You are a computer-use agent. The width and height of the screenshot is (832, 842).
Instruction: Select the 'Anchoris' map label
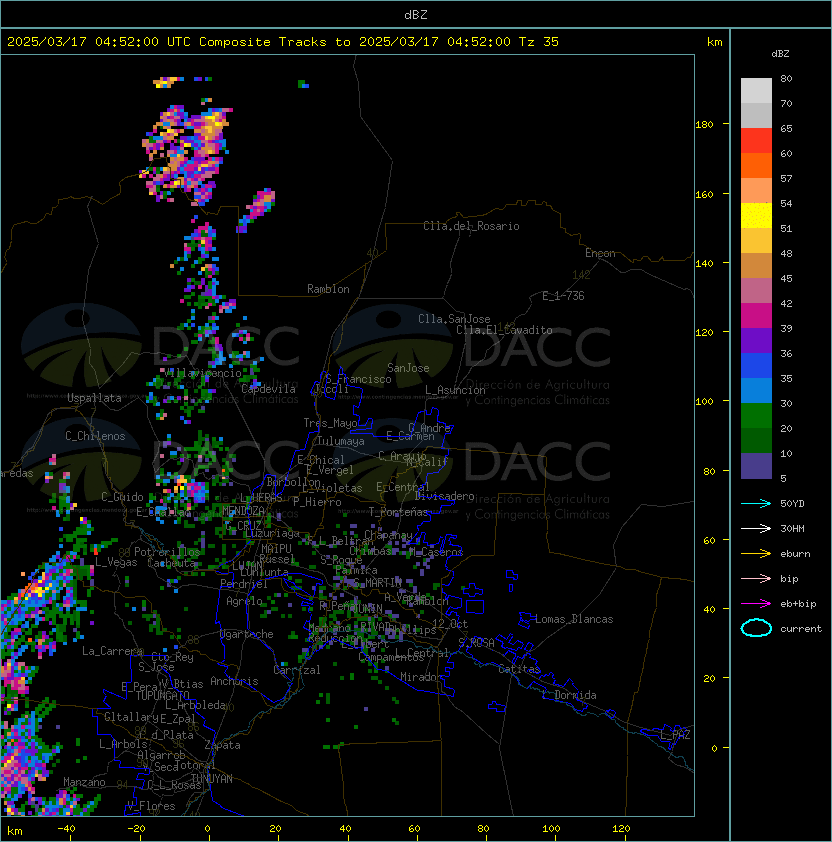[x=234, y=681]
